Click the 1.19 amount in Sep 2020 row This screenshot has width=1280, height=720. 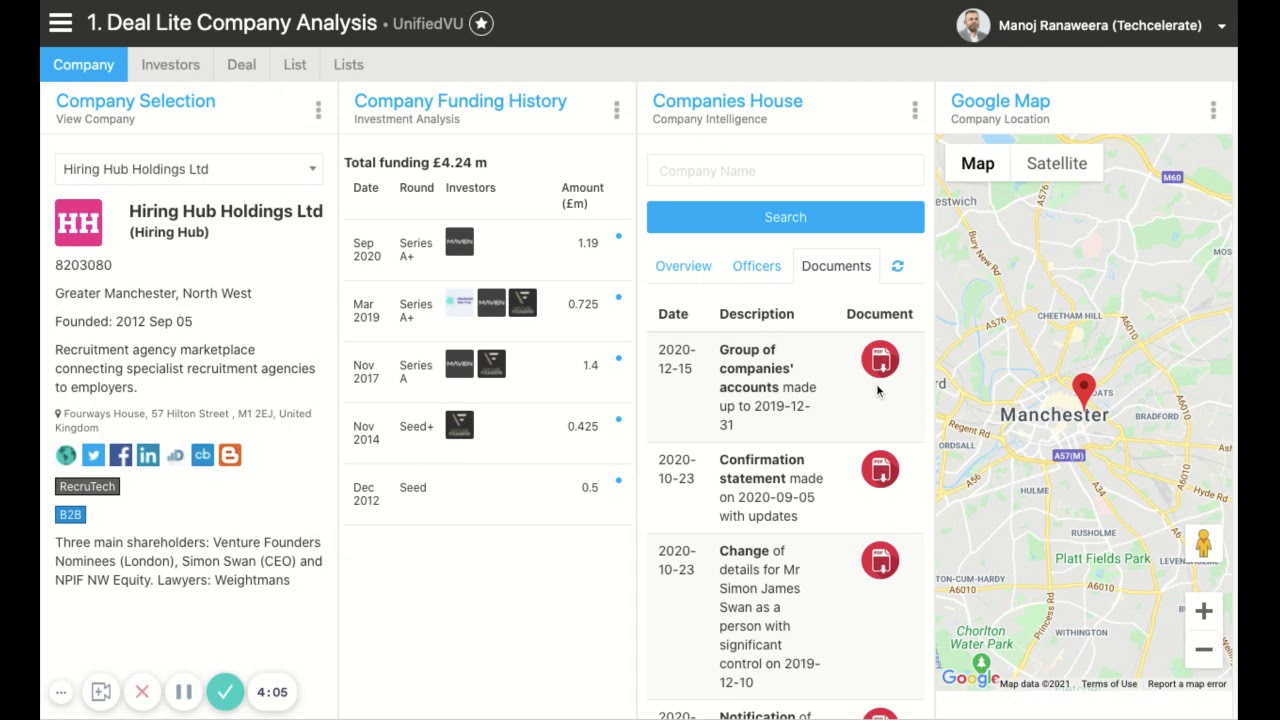588,243
